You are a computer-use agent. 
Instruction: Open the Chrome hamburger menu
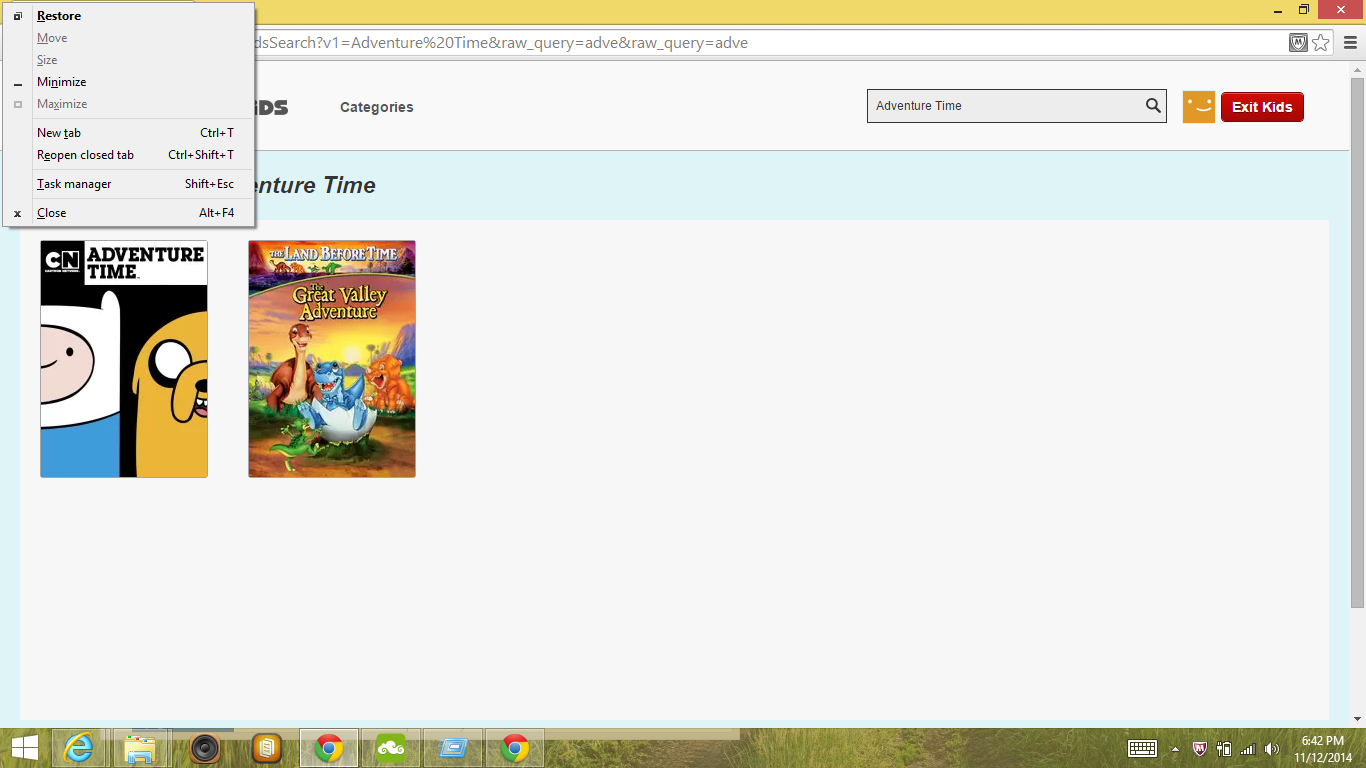1350,43
